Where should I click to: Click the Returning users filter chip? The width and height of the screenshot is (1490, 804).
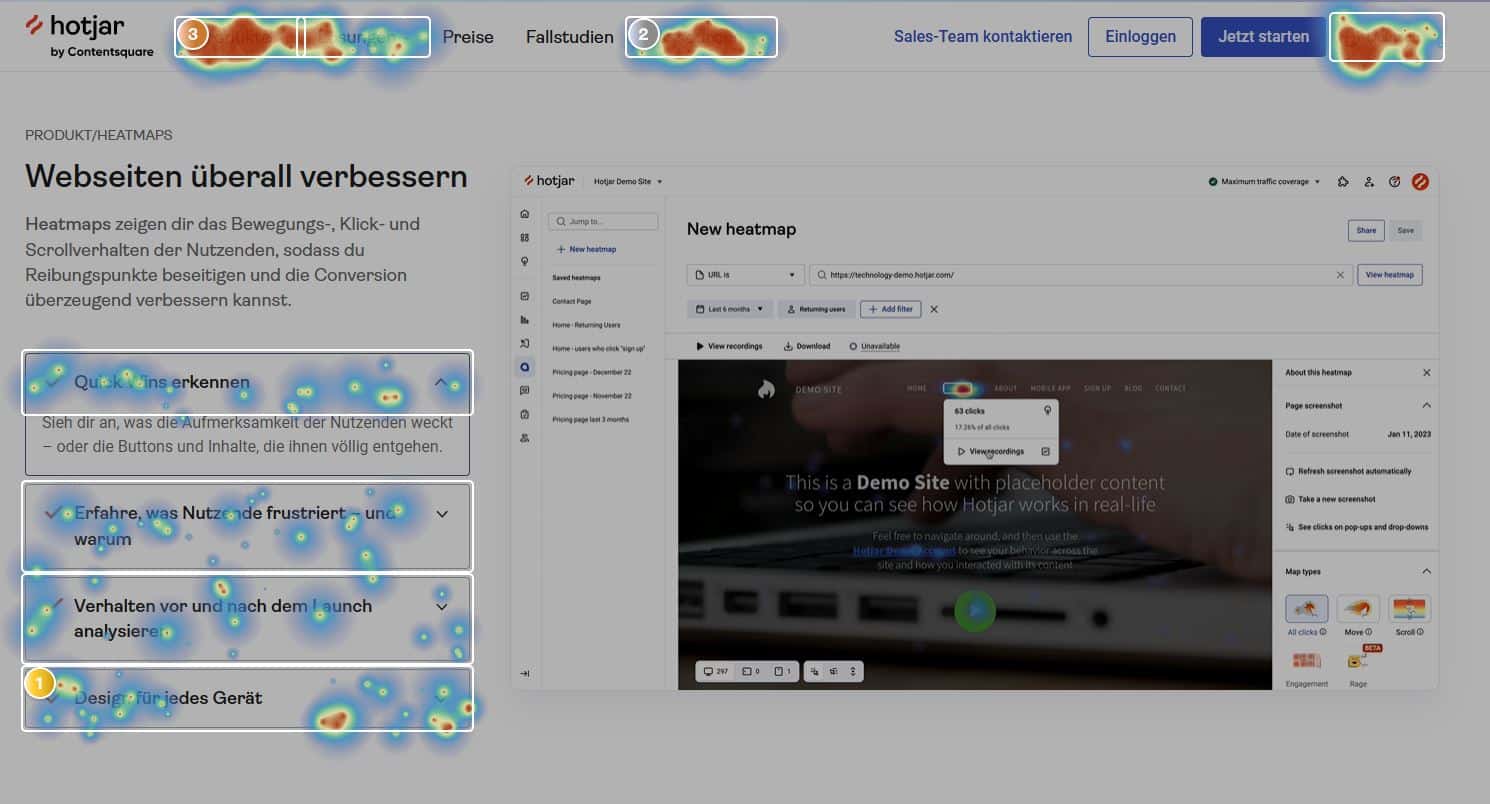pyautogui.click(x=816, y=309)
